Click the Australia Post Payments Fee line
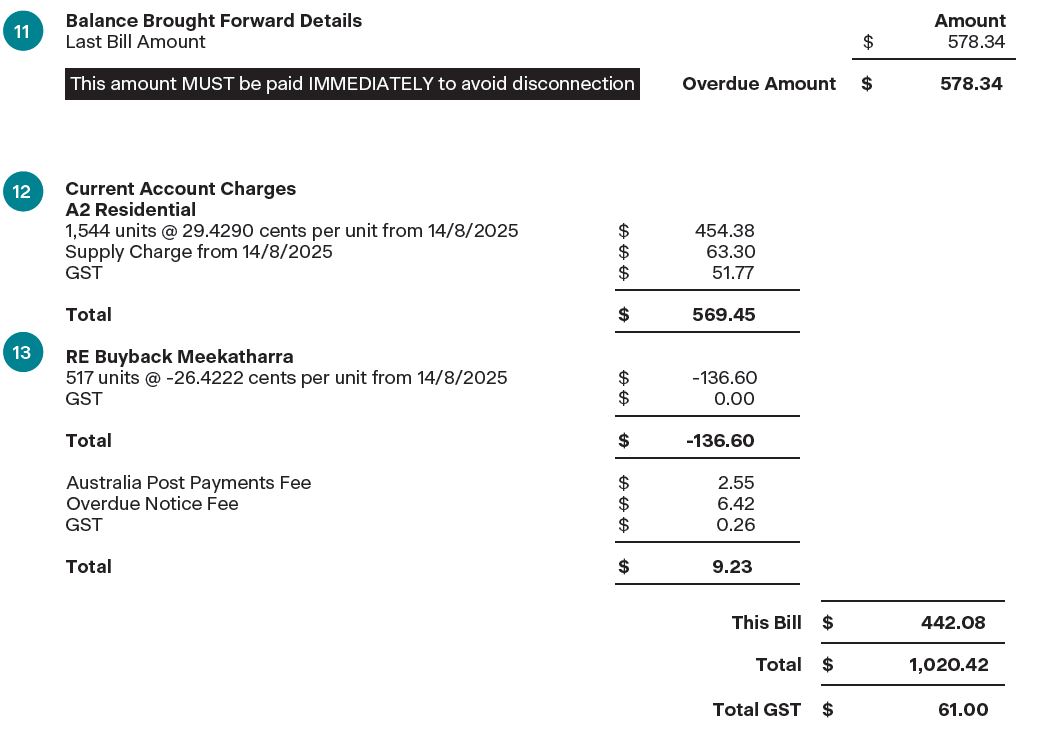Image resolution: width=1041 pixels, height=729 pixels. point(188,483)
